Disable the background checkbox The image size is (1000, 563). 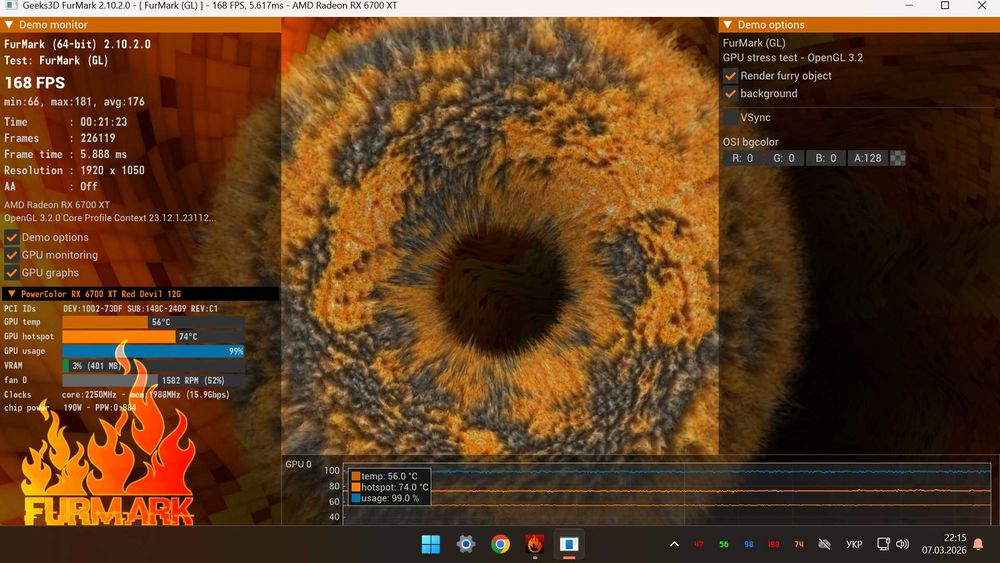(730, 94)
